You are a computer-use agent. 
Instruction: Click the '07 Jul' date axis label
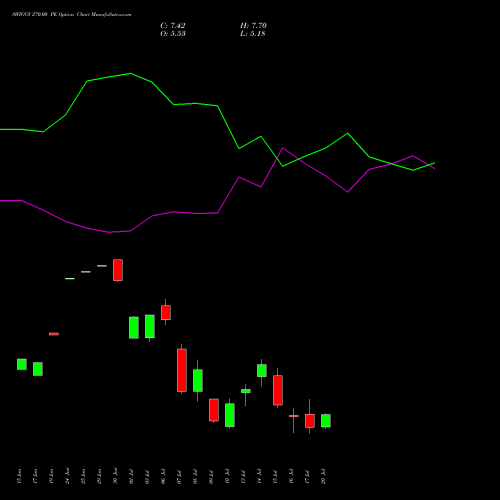pos(179,476)
